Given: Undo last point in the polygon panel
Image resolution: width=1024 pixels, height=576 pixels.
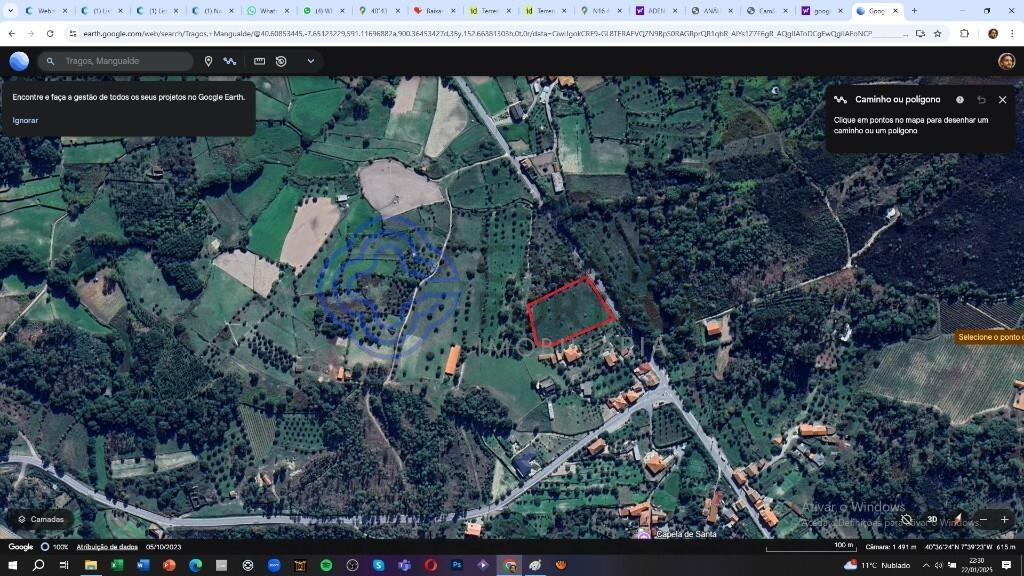Looking at the screenshot, I should click(981, 100).
